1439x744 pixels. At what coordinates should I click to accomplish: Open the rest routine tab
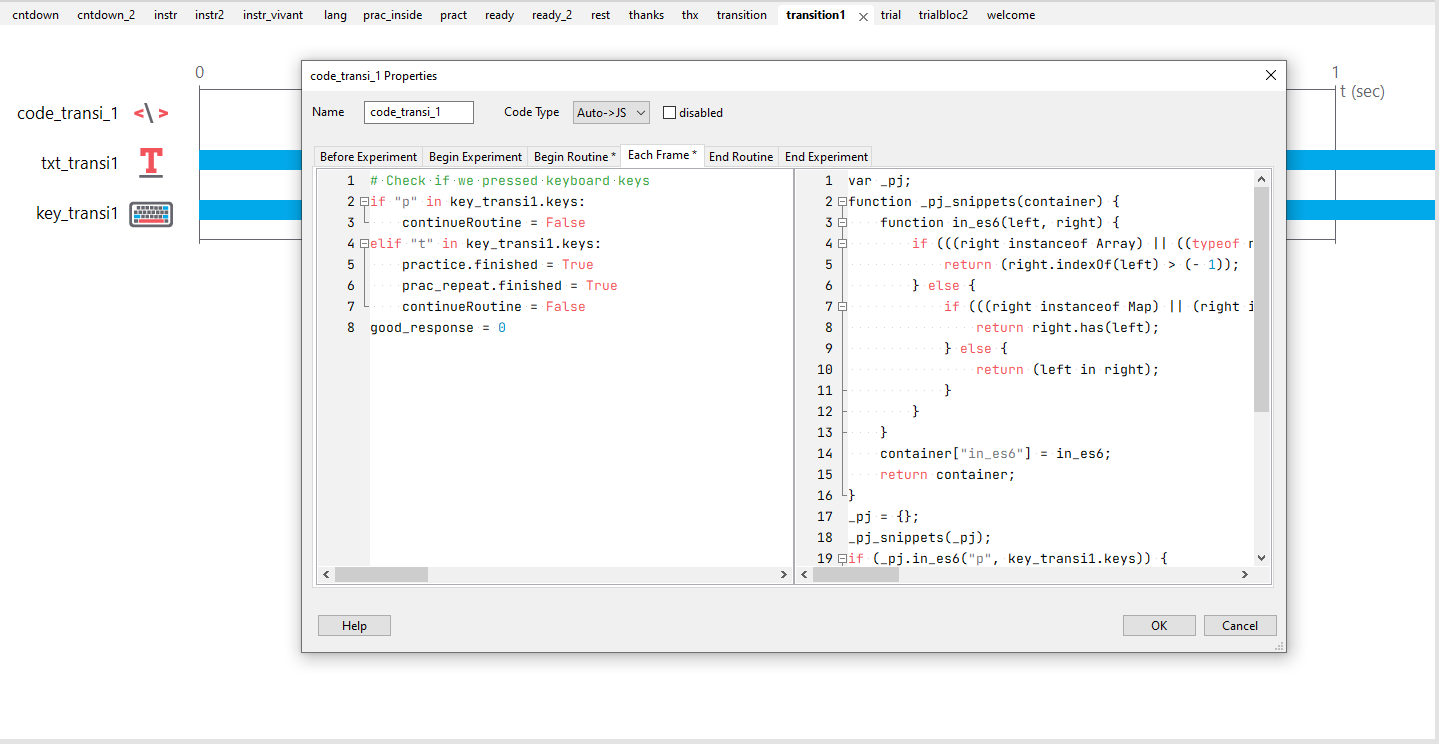pos(601,15)
